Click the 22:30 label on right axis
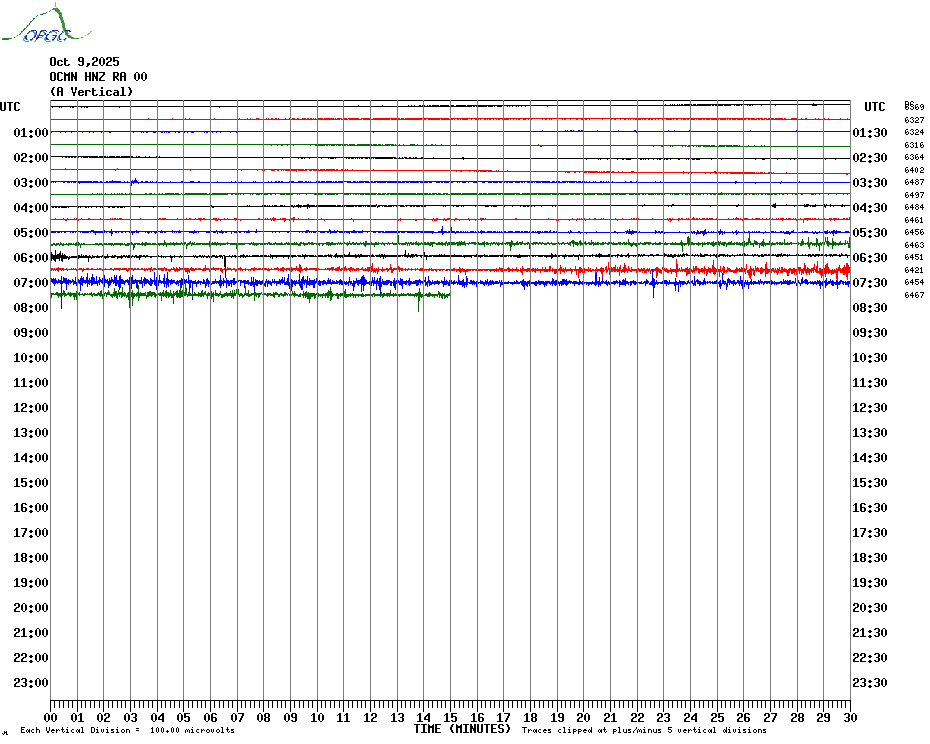 (x=870, y=657)
